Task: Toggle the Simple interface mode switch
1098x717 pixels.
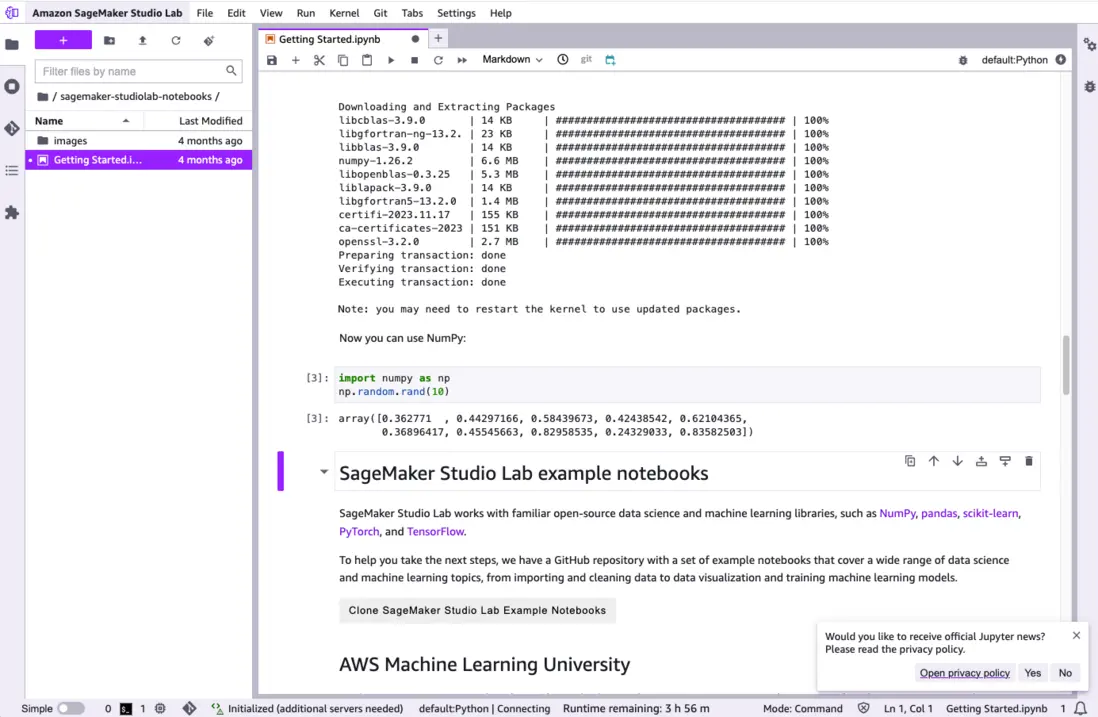Action: tap(70, 708)
